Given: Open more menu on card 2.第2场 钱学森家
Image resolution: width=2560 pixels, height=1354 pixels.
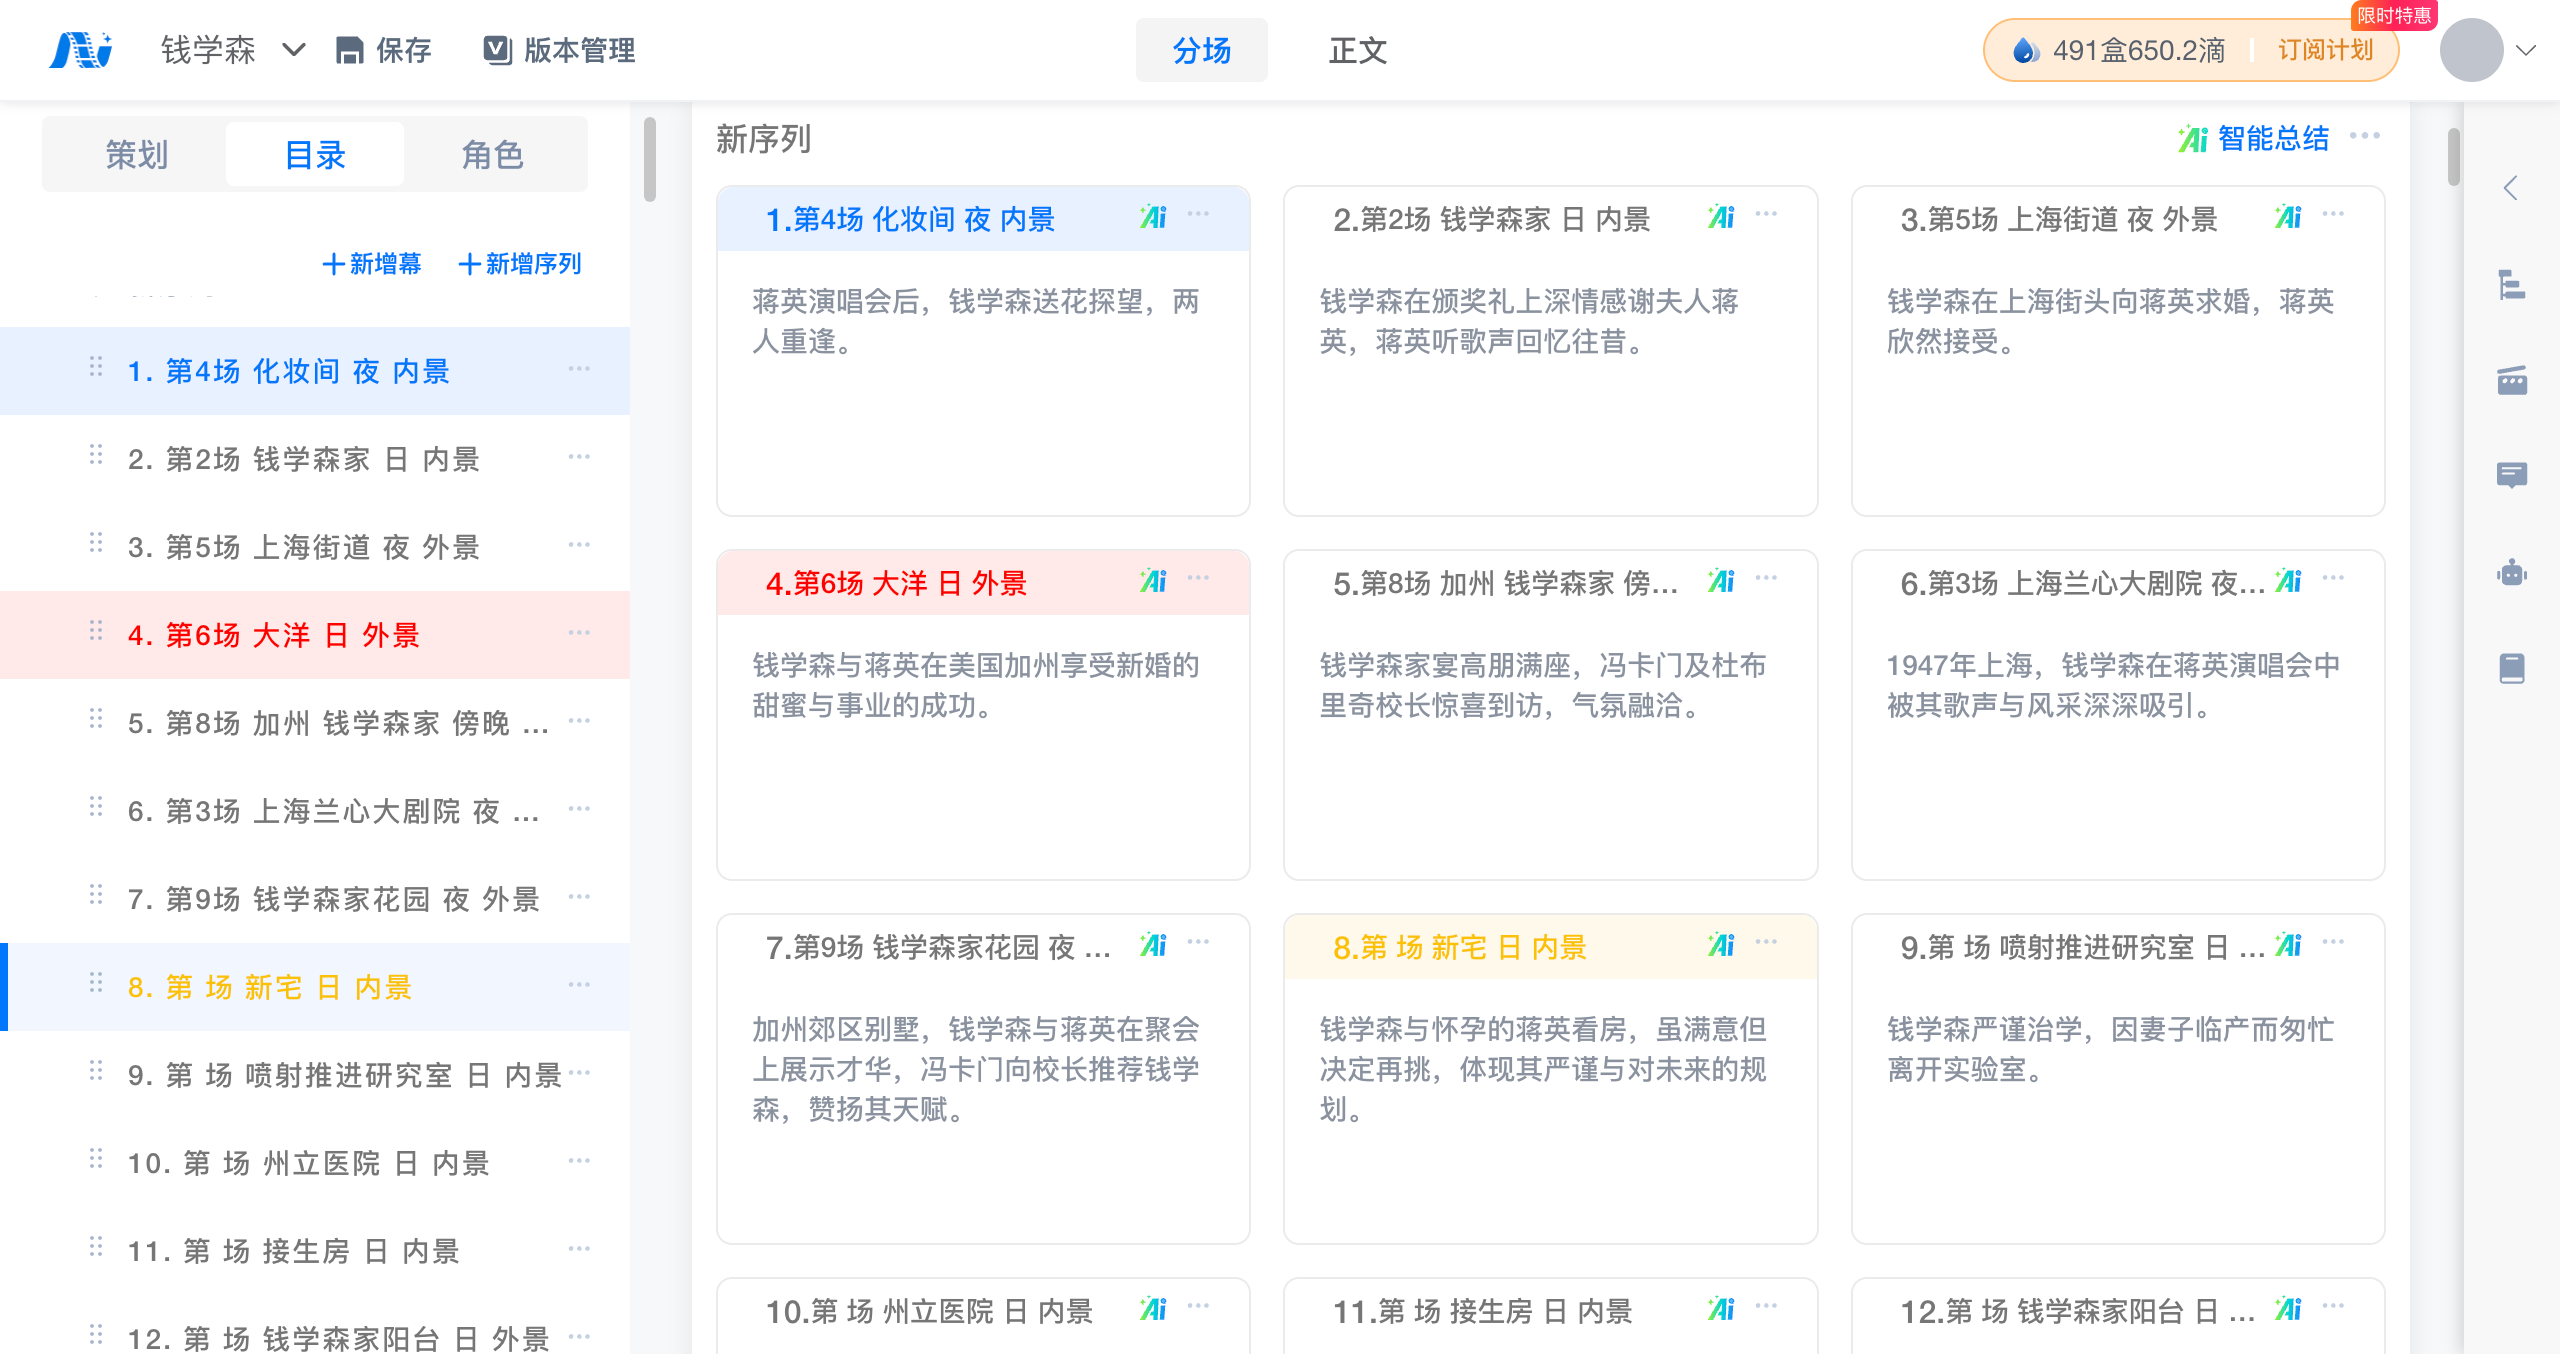Looking at the screenshot, I should pos(1766,214).
